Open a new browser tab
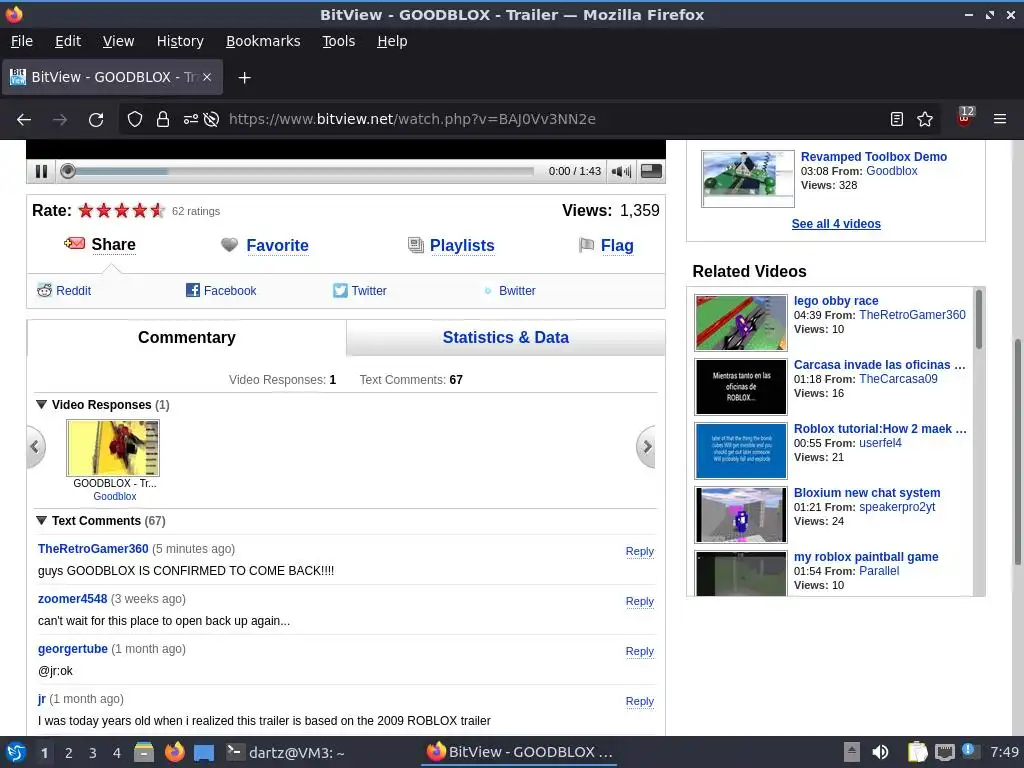 coord(244,78)
